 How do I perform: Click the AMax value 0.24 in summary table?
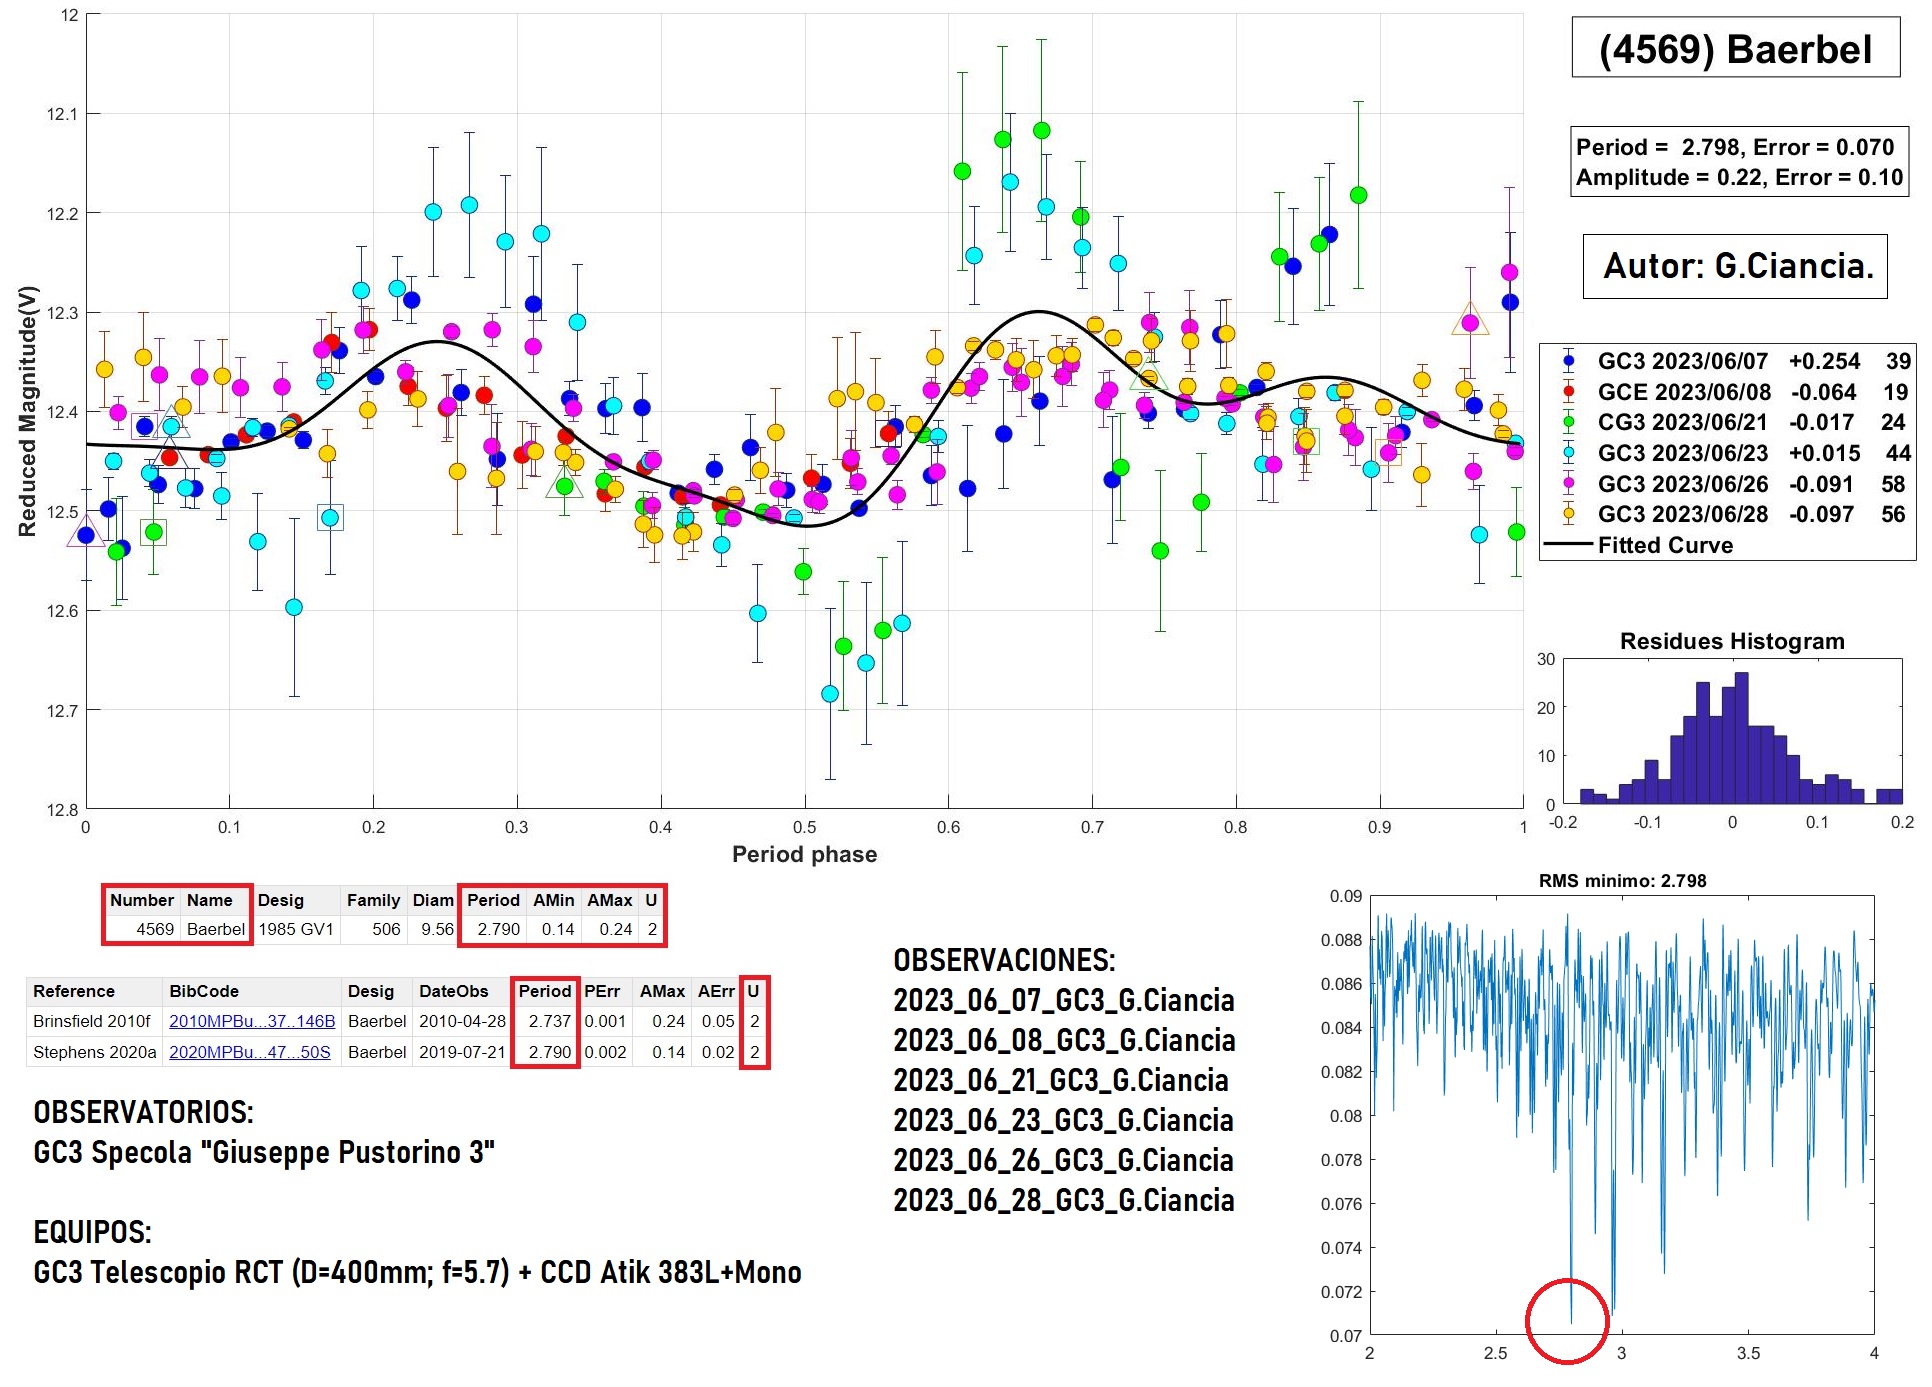pos(616,929)
